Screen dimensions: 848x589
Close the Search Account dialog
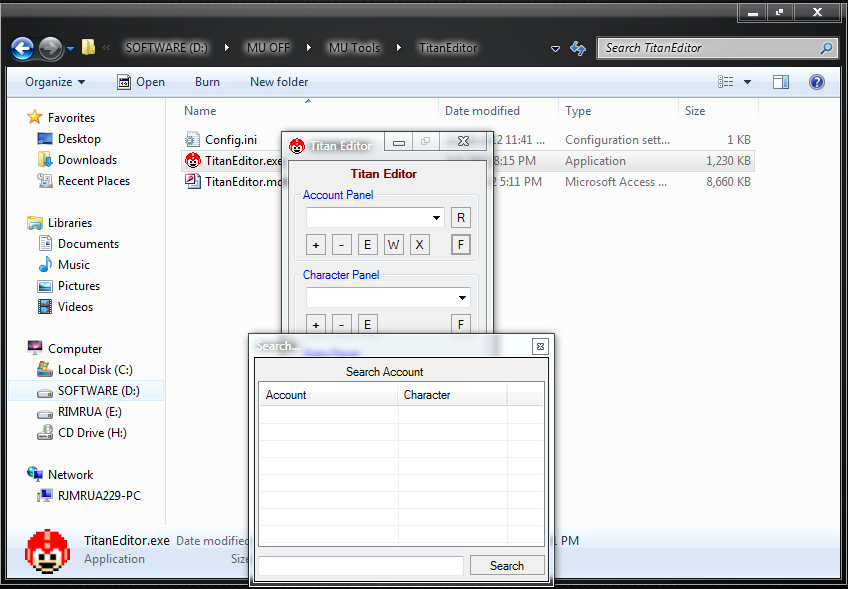coord(540,346)
